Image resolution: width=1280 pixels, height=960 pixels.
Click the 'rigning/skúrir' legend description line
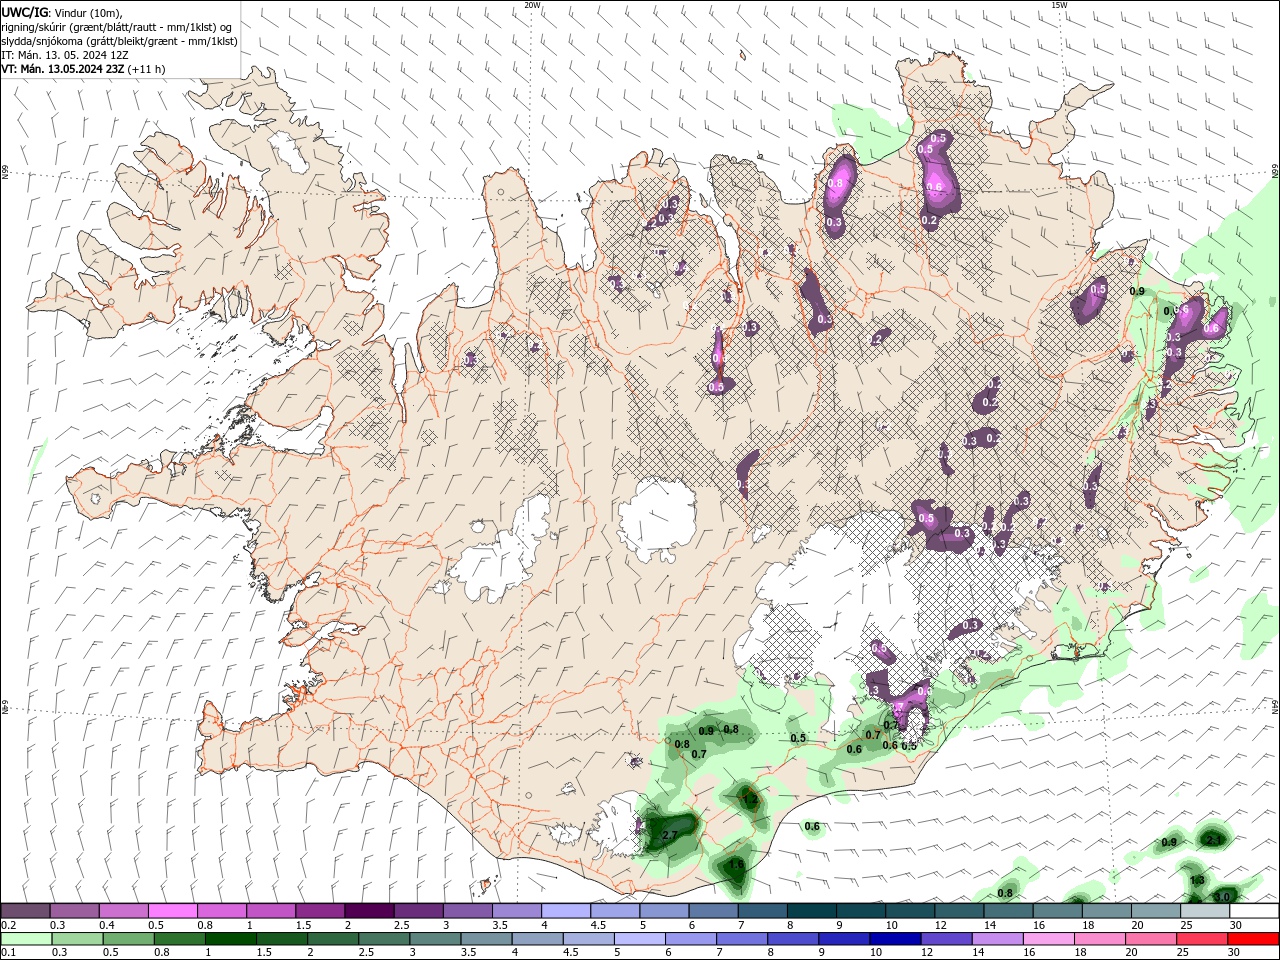[x=117, y=27]
